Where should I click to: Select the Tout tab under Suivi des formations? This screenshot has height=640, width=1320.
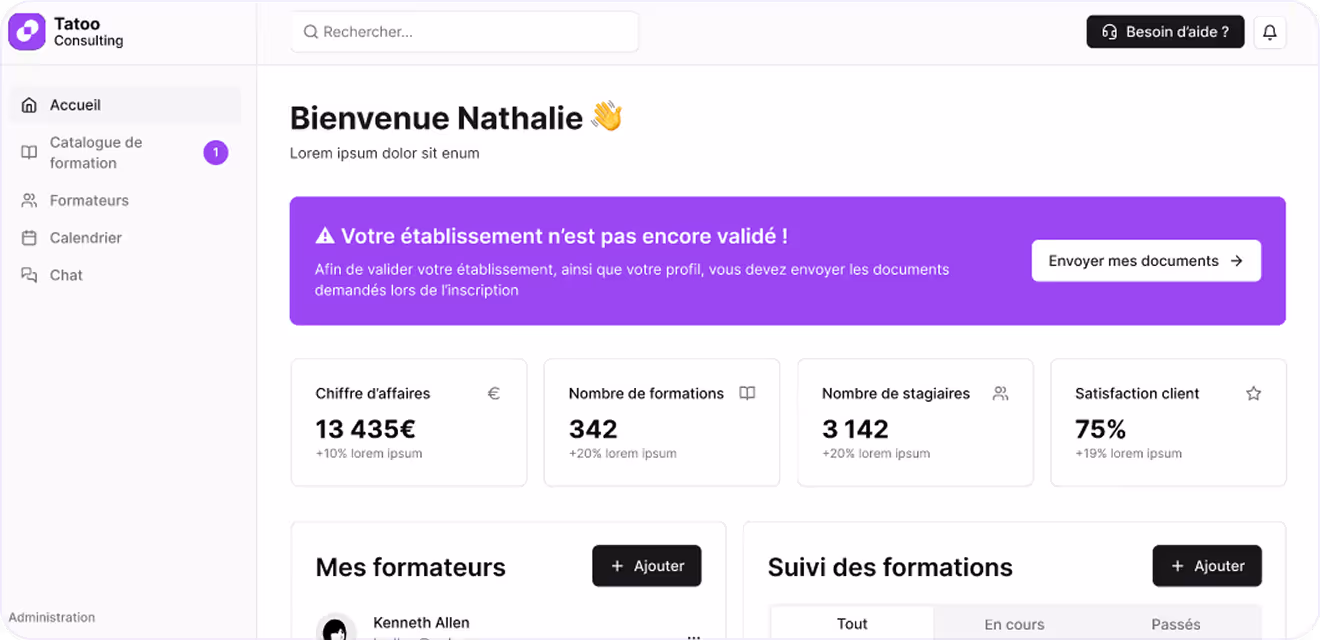tap(851, 622)
